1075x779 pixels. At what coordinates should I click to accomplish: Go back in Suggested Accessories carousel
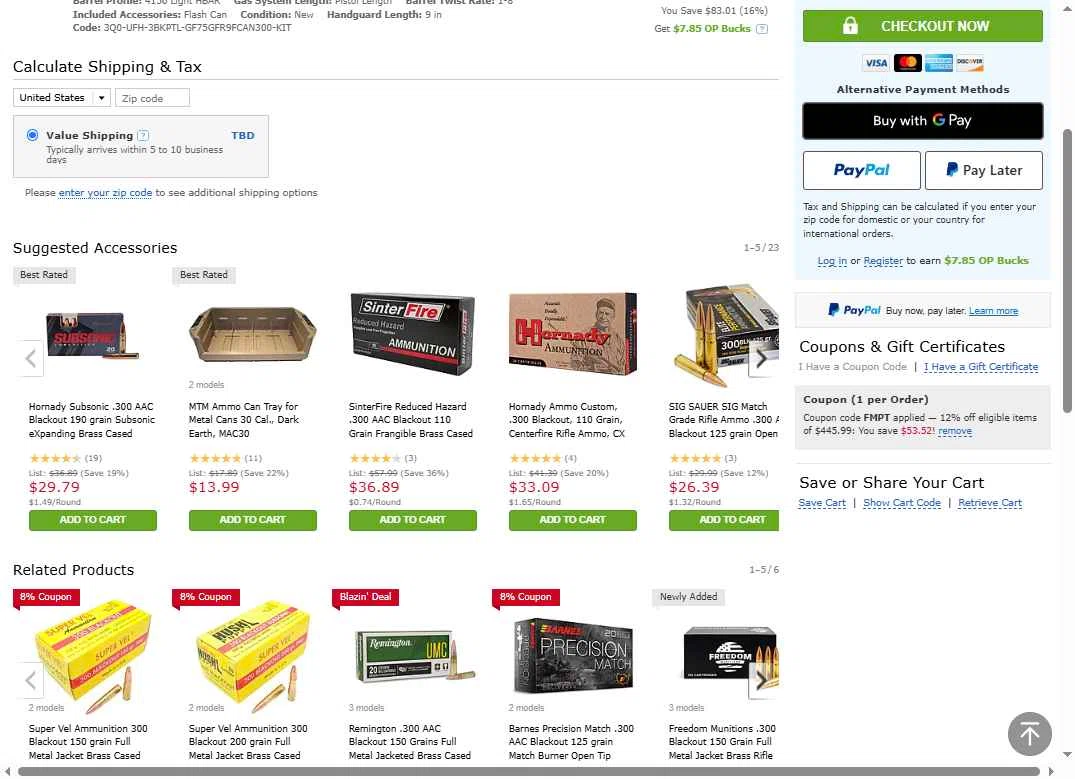tap(31, 359)
